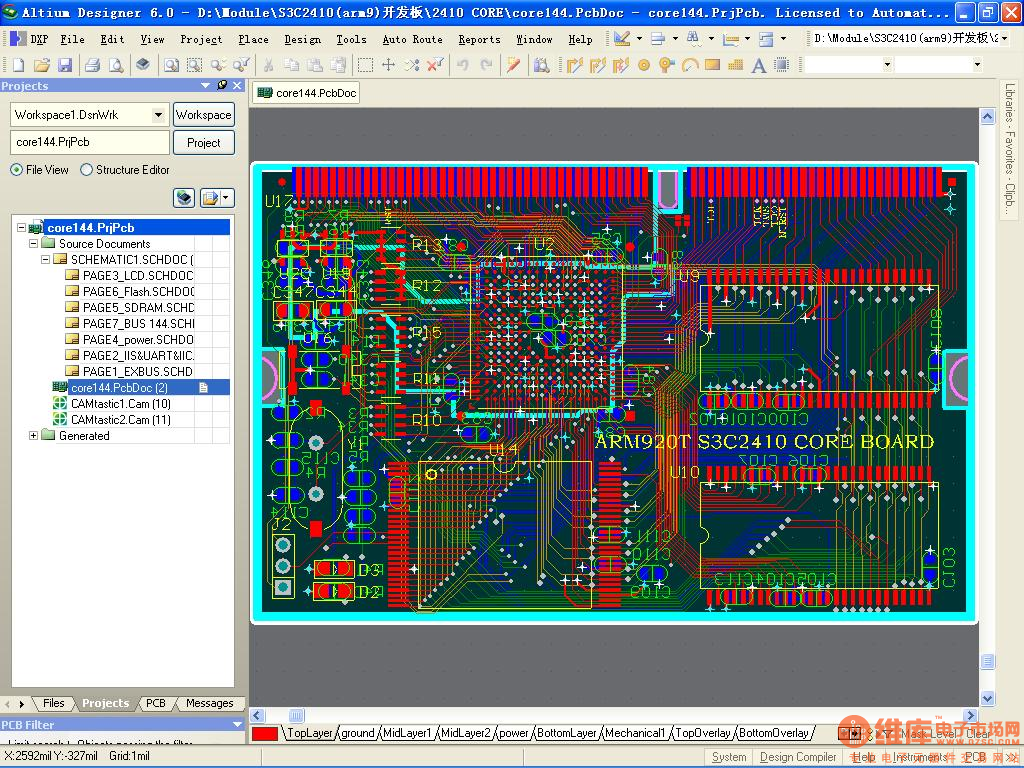1024x768 pixels.
Task: Open the Design menu
Action: [x=302, y=39]
